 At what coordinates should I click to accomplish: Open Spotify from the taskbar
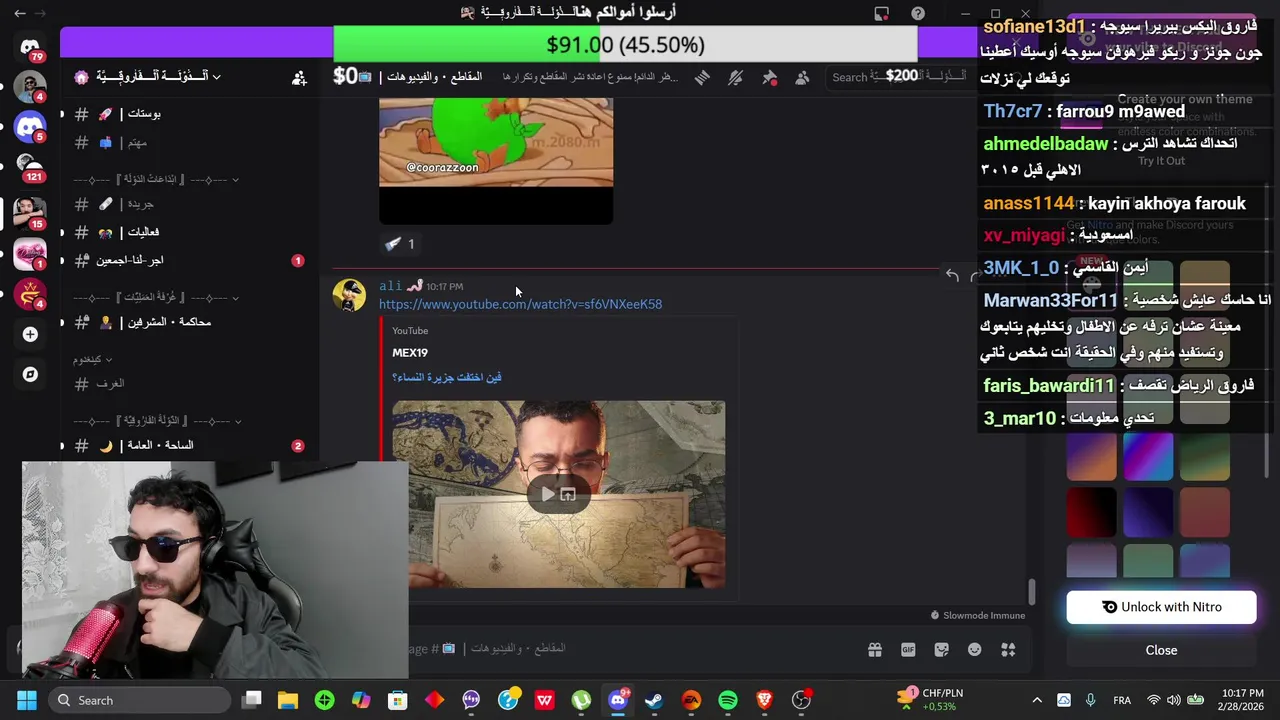(x=728, y=700)
